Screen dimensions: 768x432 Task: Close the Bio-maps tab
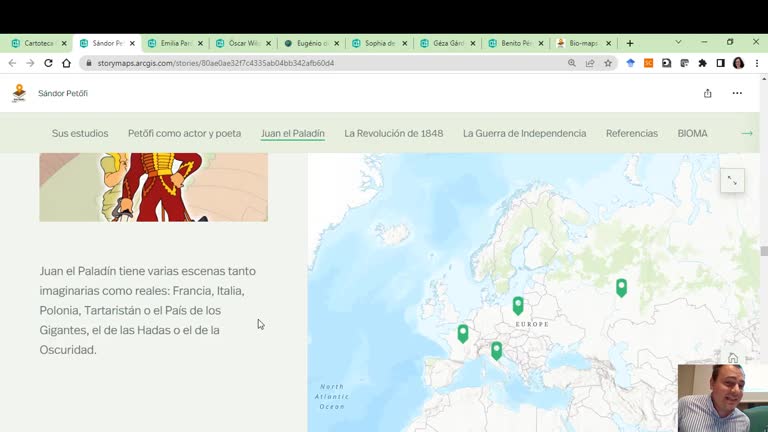tap(608, 44)
